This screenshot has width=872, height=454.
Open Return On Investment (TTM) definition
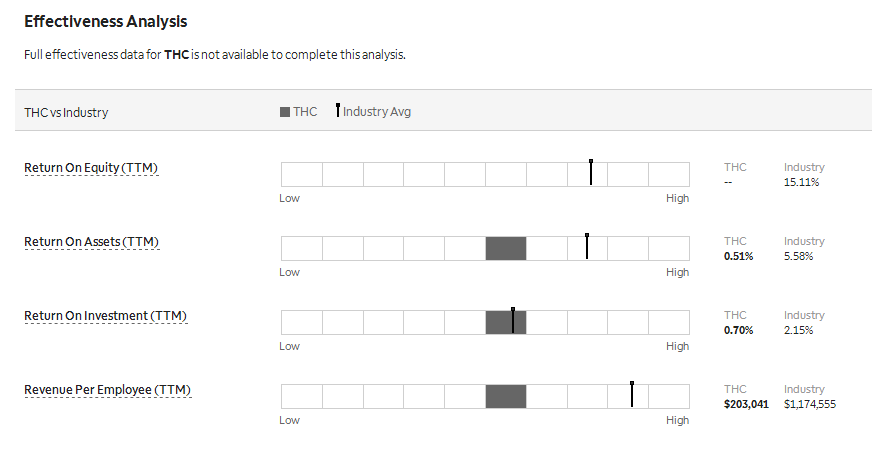(106, 315)
